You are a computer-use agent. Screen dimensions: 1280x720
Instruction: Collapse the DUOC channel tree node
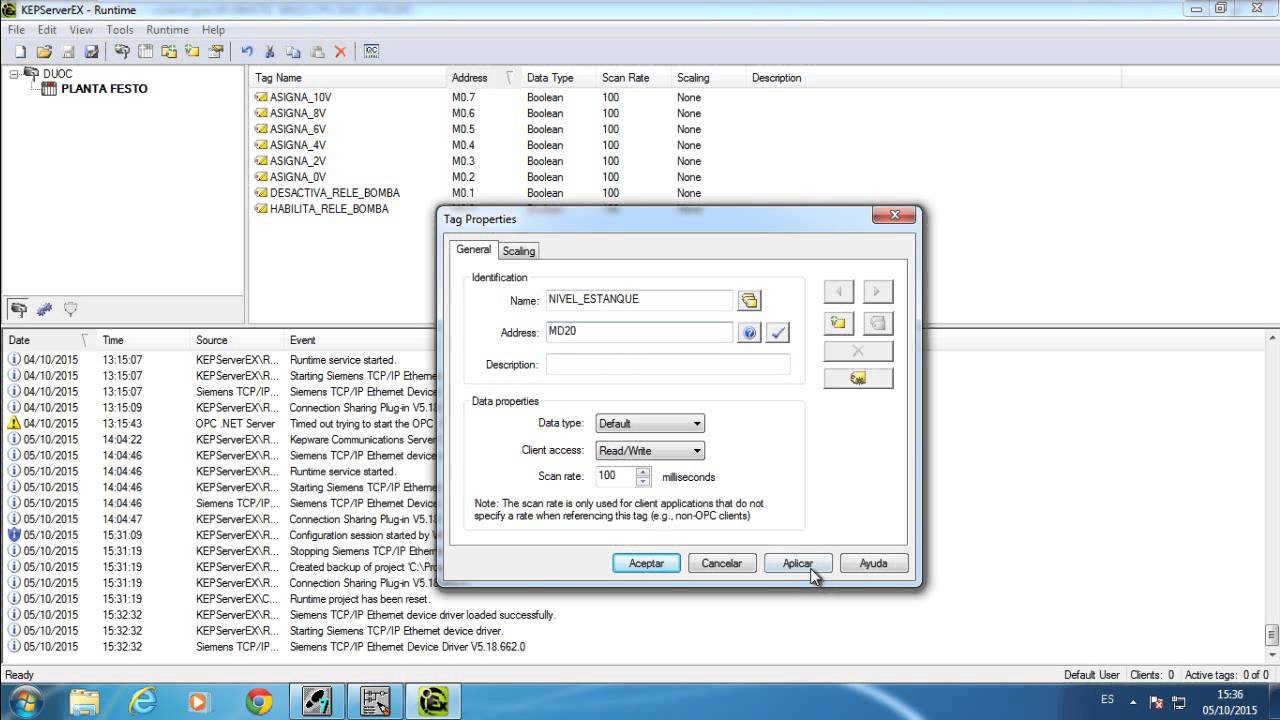[x=14, y=73]
